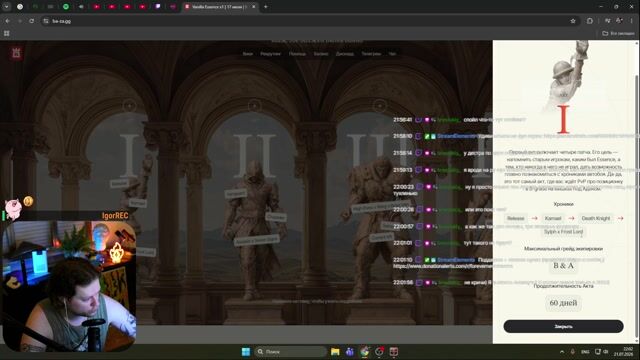This screenshot has width=640, height=360.
Task: Open the browser extensions puzzle icon
Action: click(x=590, y=21)
